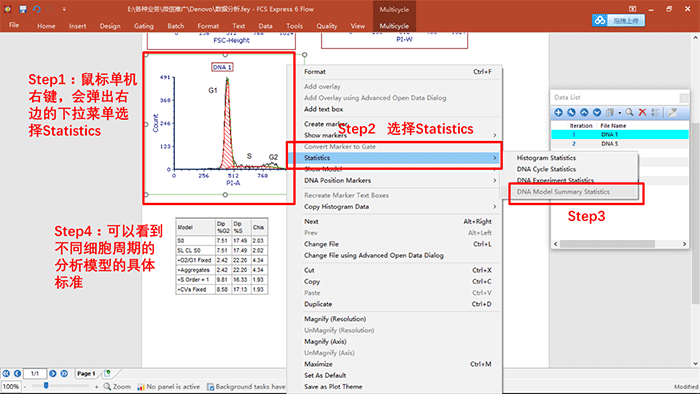Select the DNA 5 row in Data List
The height and width of the screenshot is (394, 700).
click(x=620, y=144)
